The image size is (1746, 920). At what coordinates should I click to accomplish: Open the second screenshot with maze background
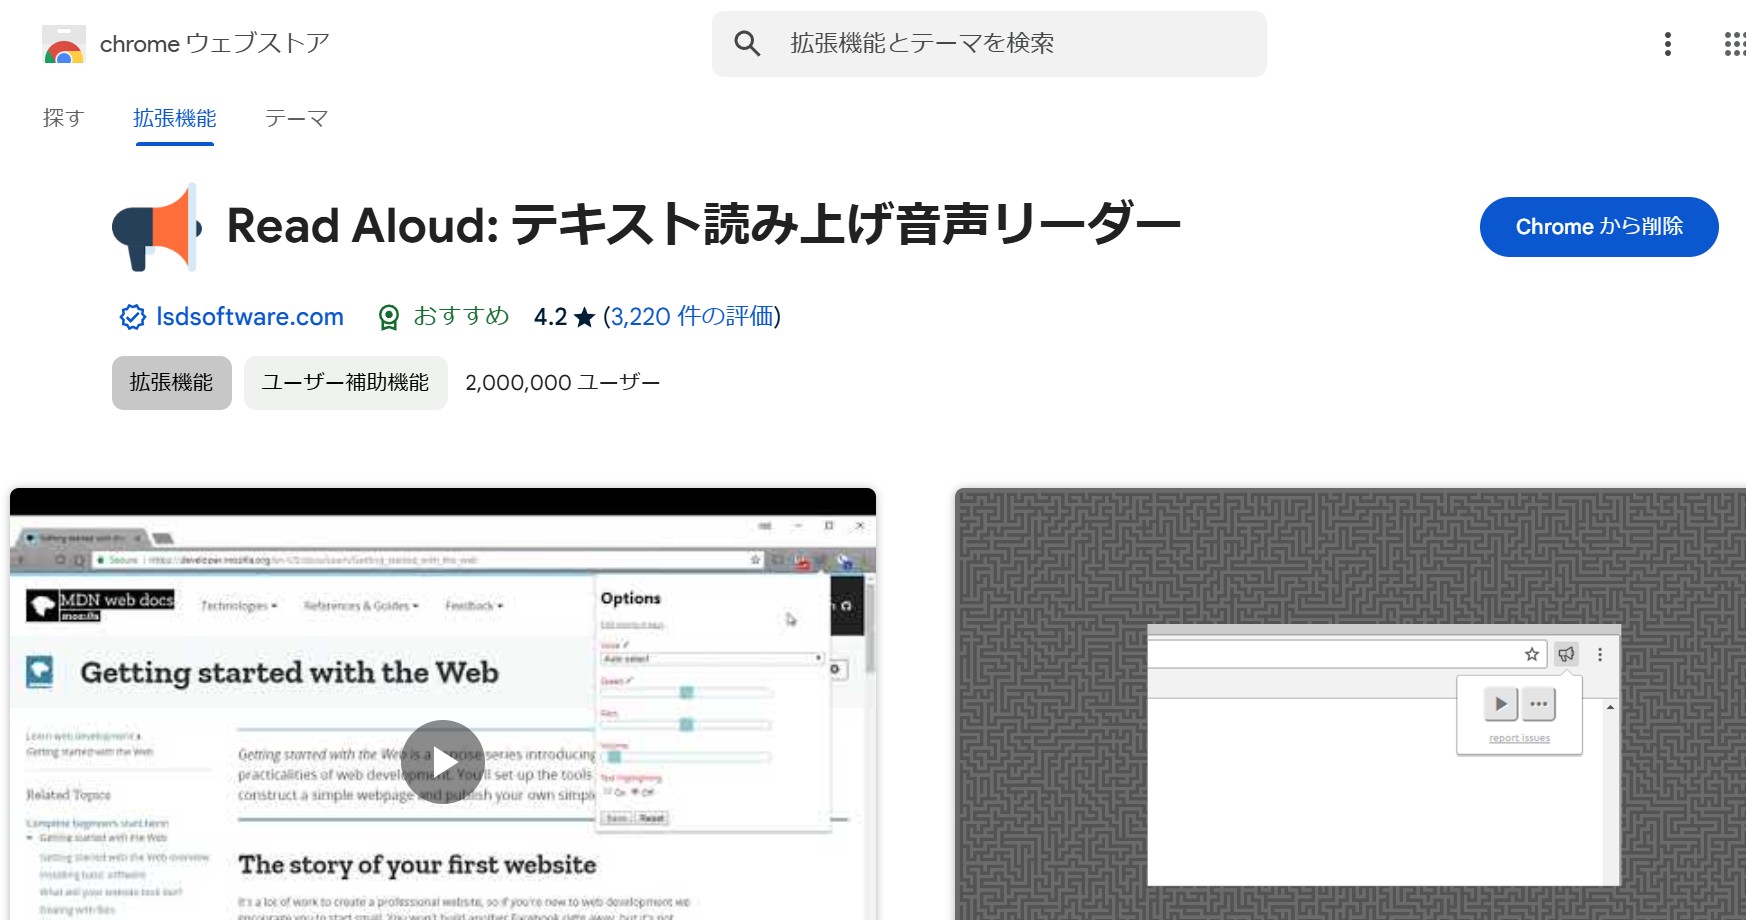click(1350, 704)
